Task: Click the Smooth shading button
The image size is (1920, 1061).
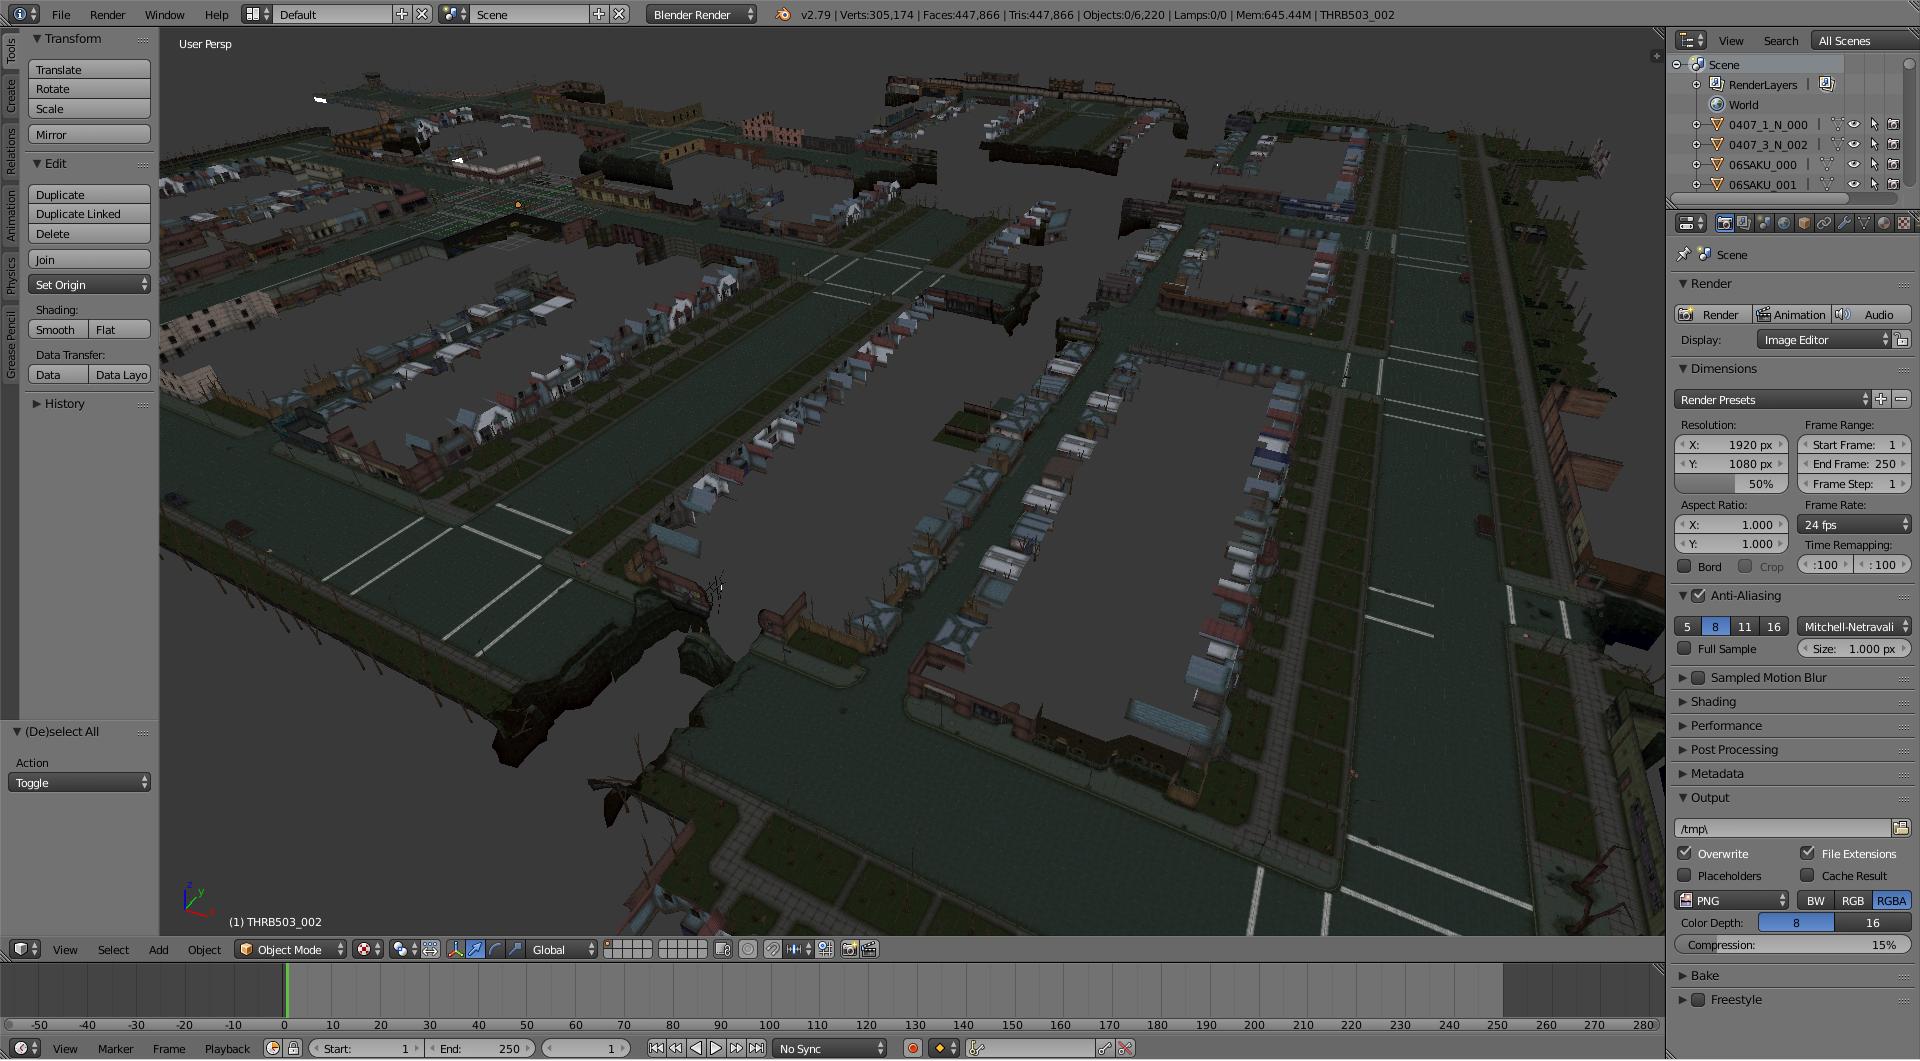Action: [58, 330]
